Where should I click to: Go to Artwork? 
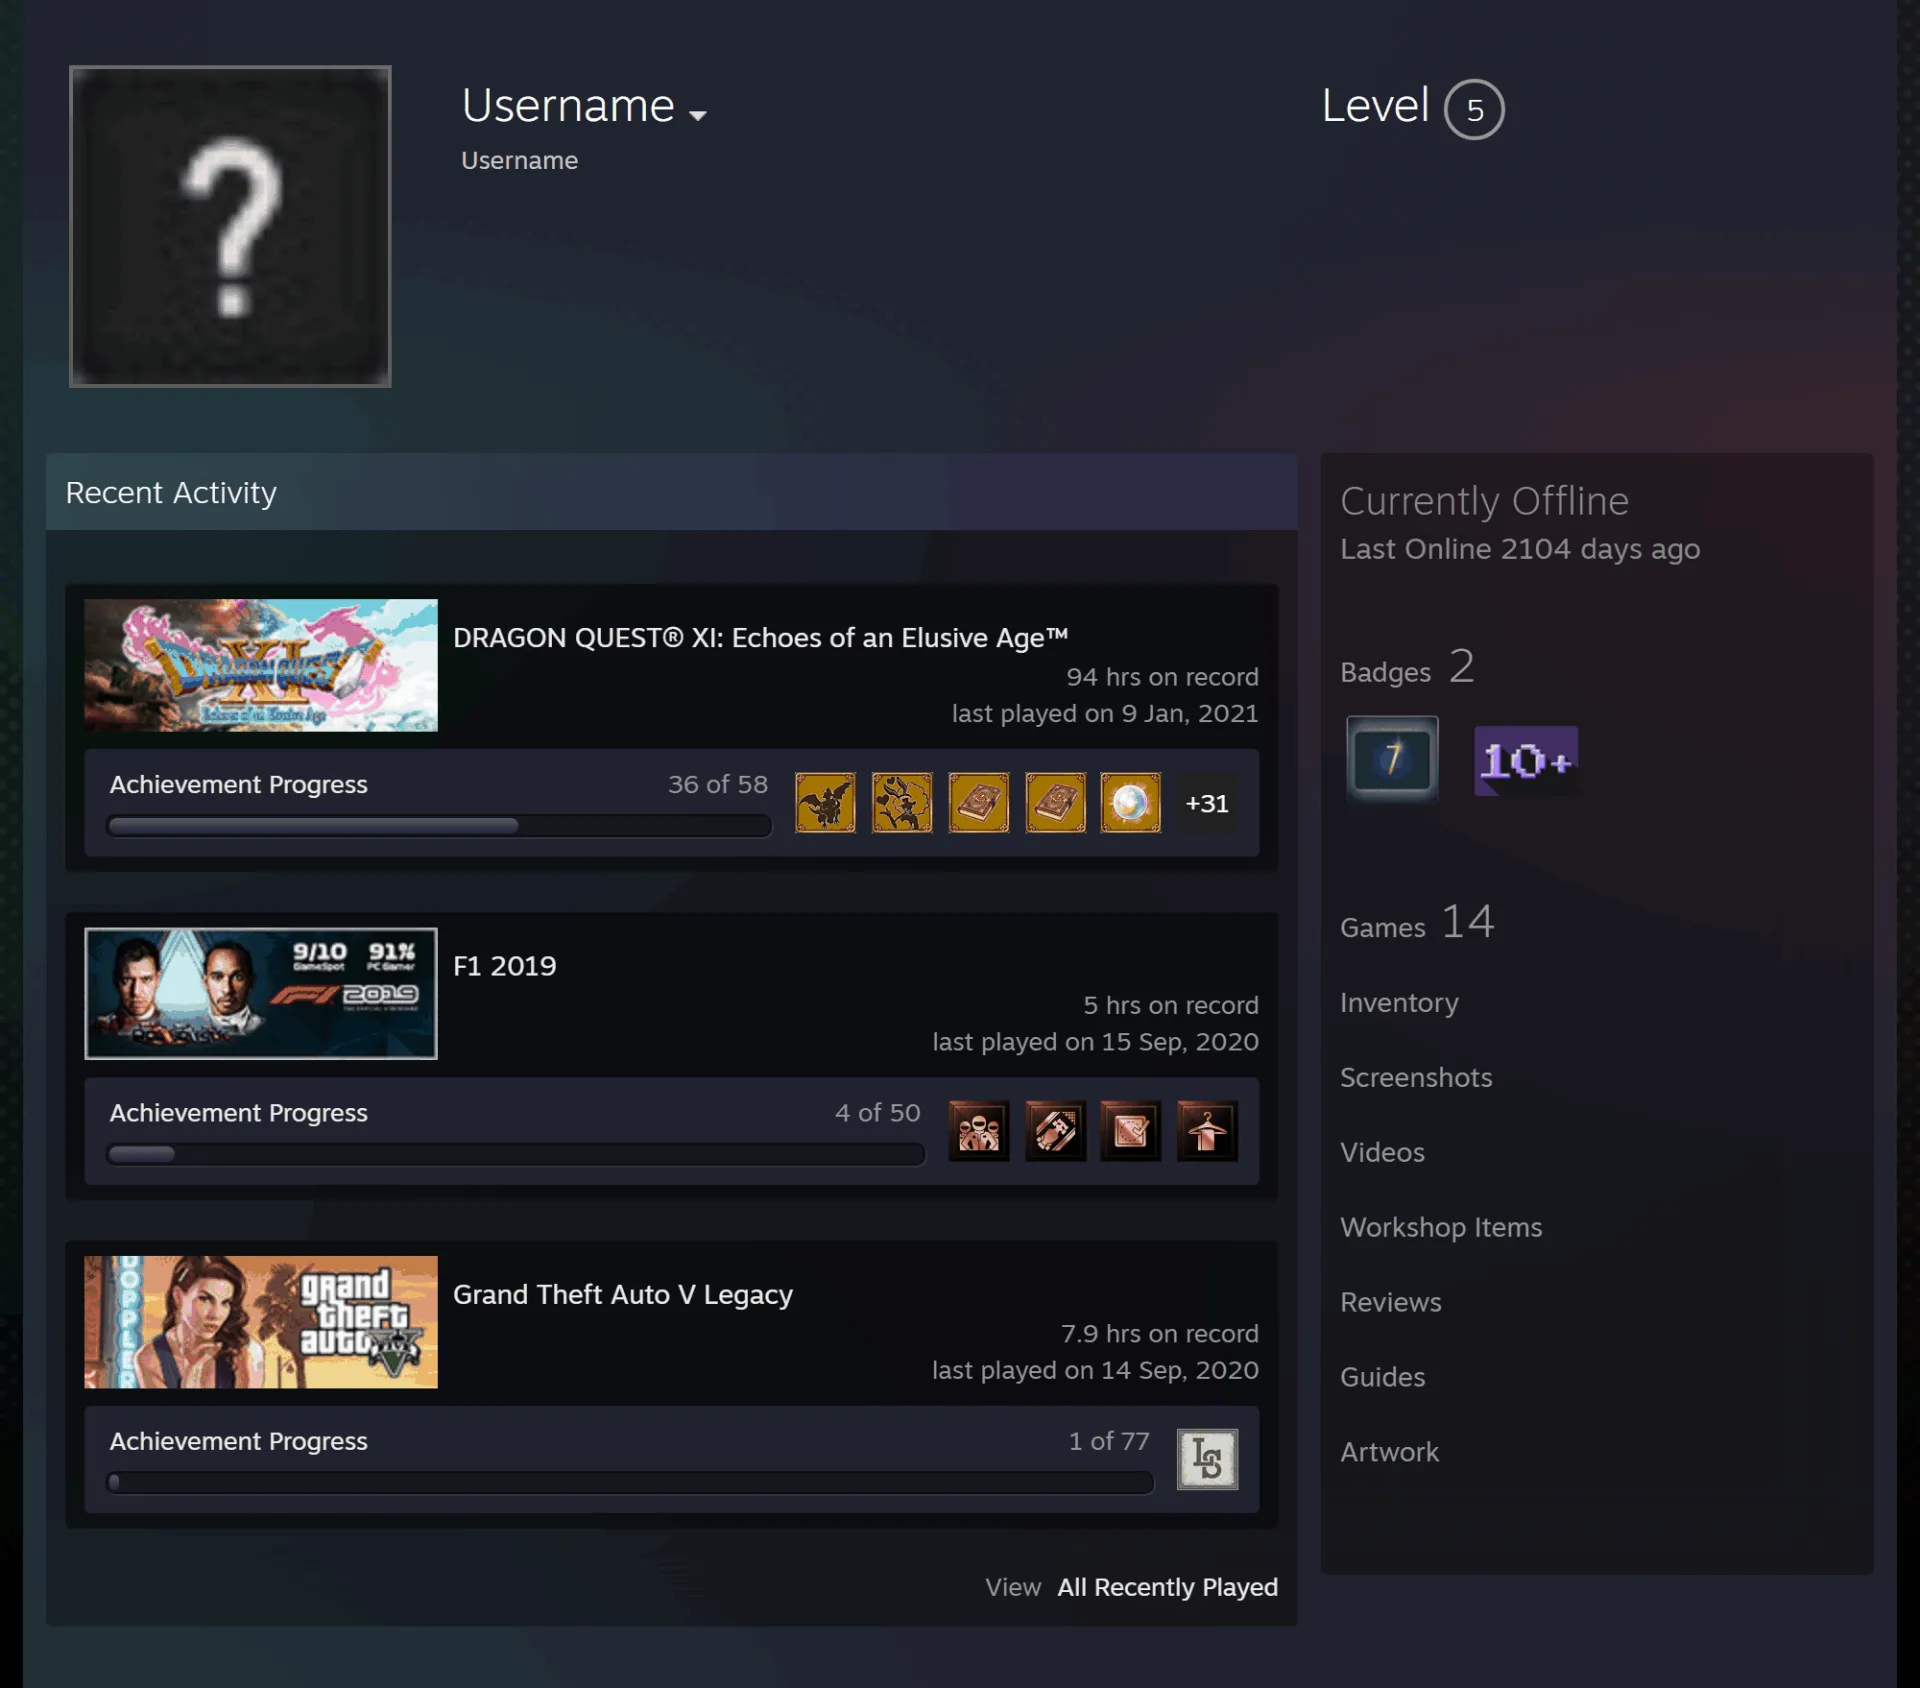[1389, 1452]
